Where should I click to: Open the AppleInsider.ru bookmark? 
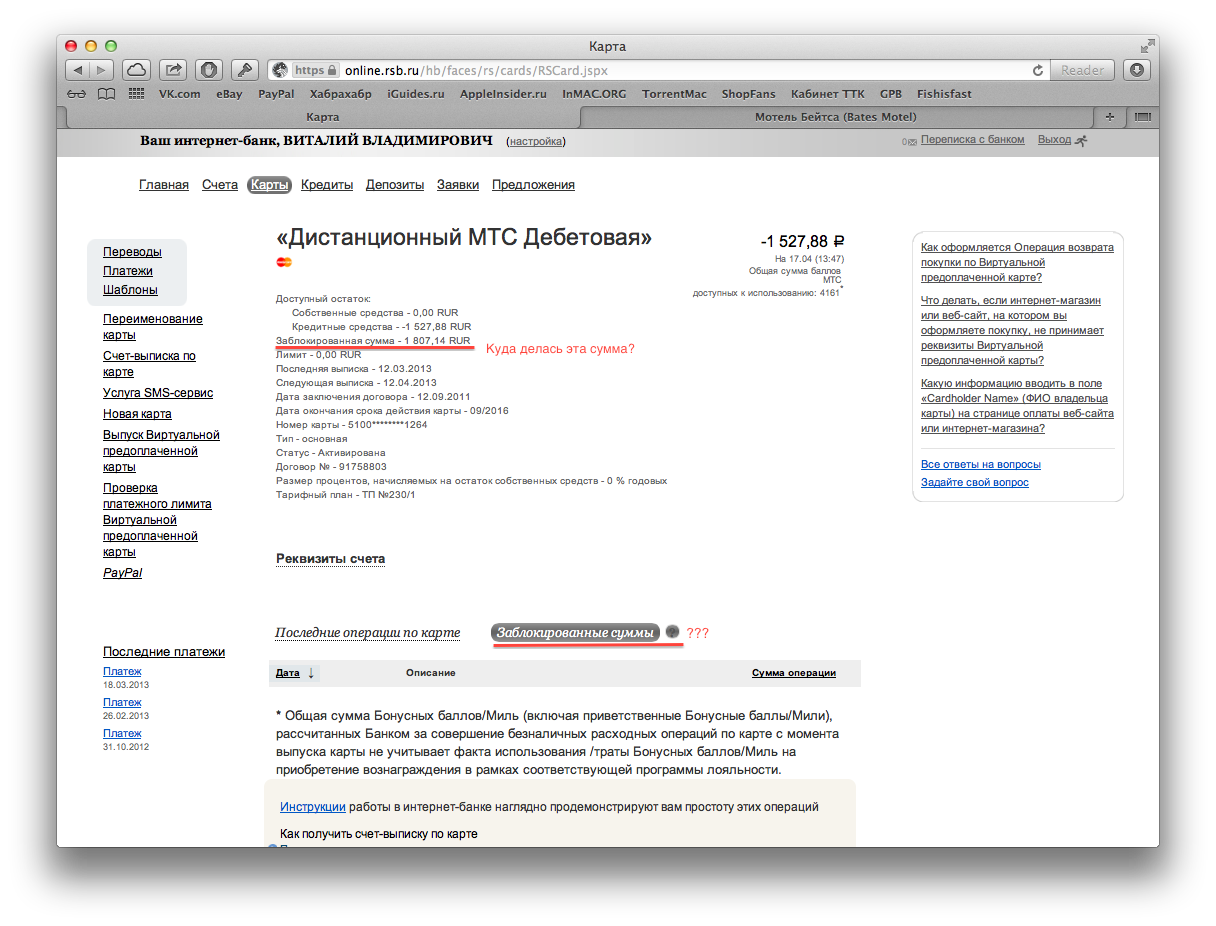(x=503, y=94)
